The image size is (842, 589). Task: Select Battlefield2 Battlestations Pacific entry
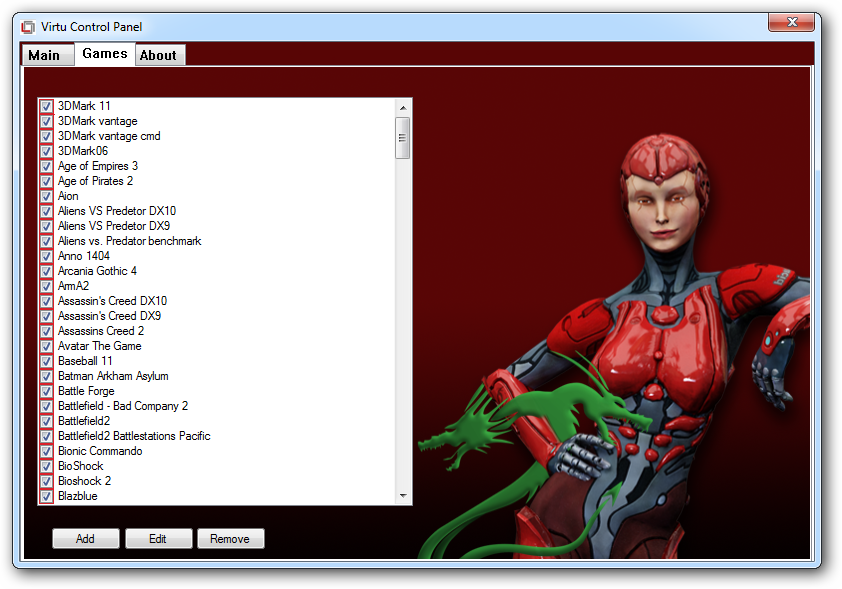point(134,437)
